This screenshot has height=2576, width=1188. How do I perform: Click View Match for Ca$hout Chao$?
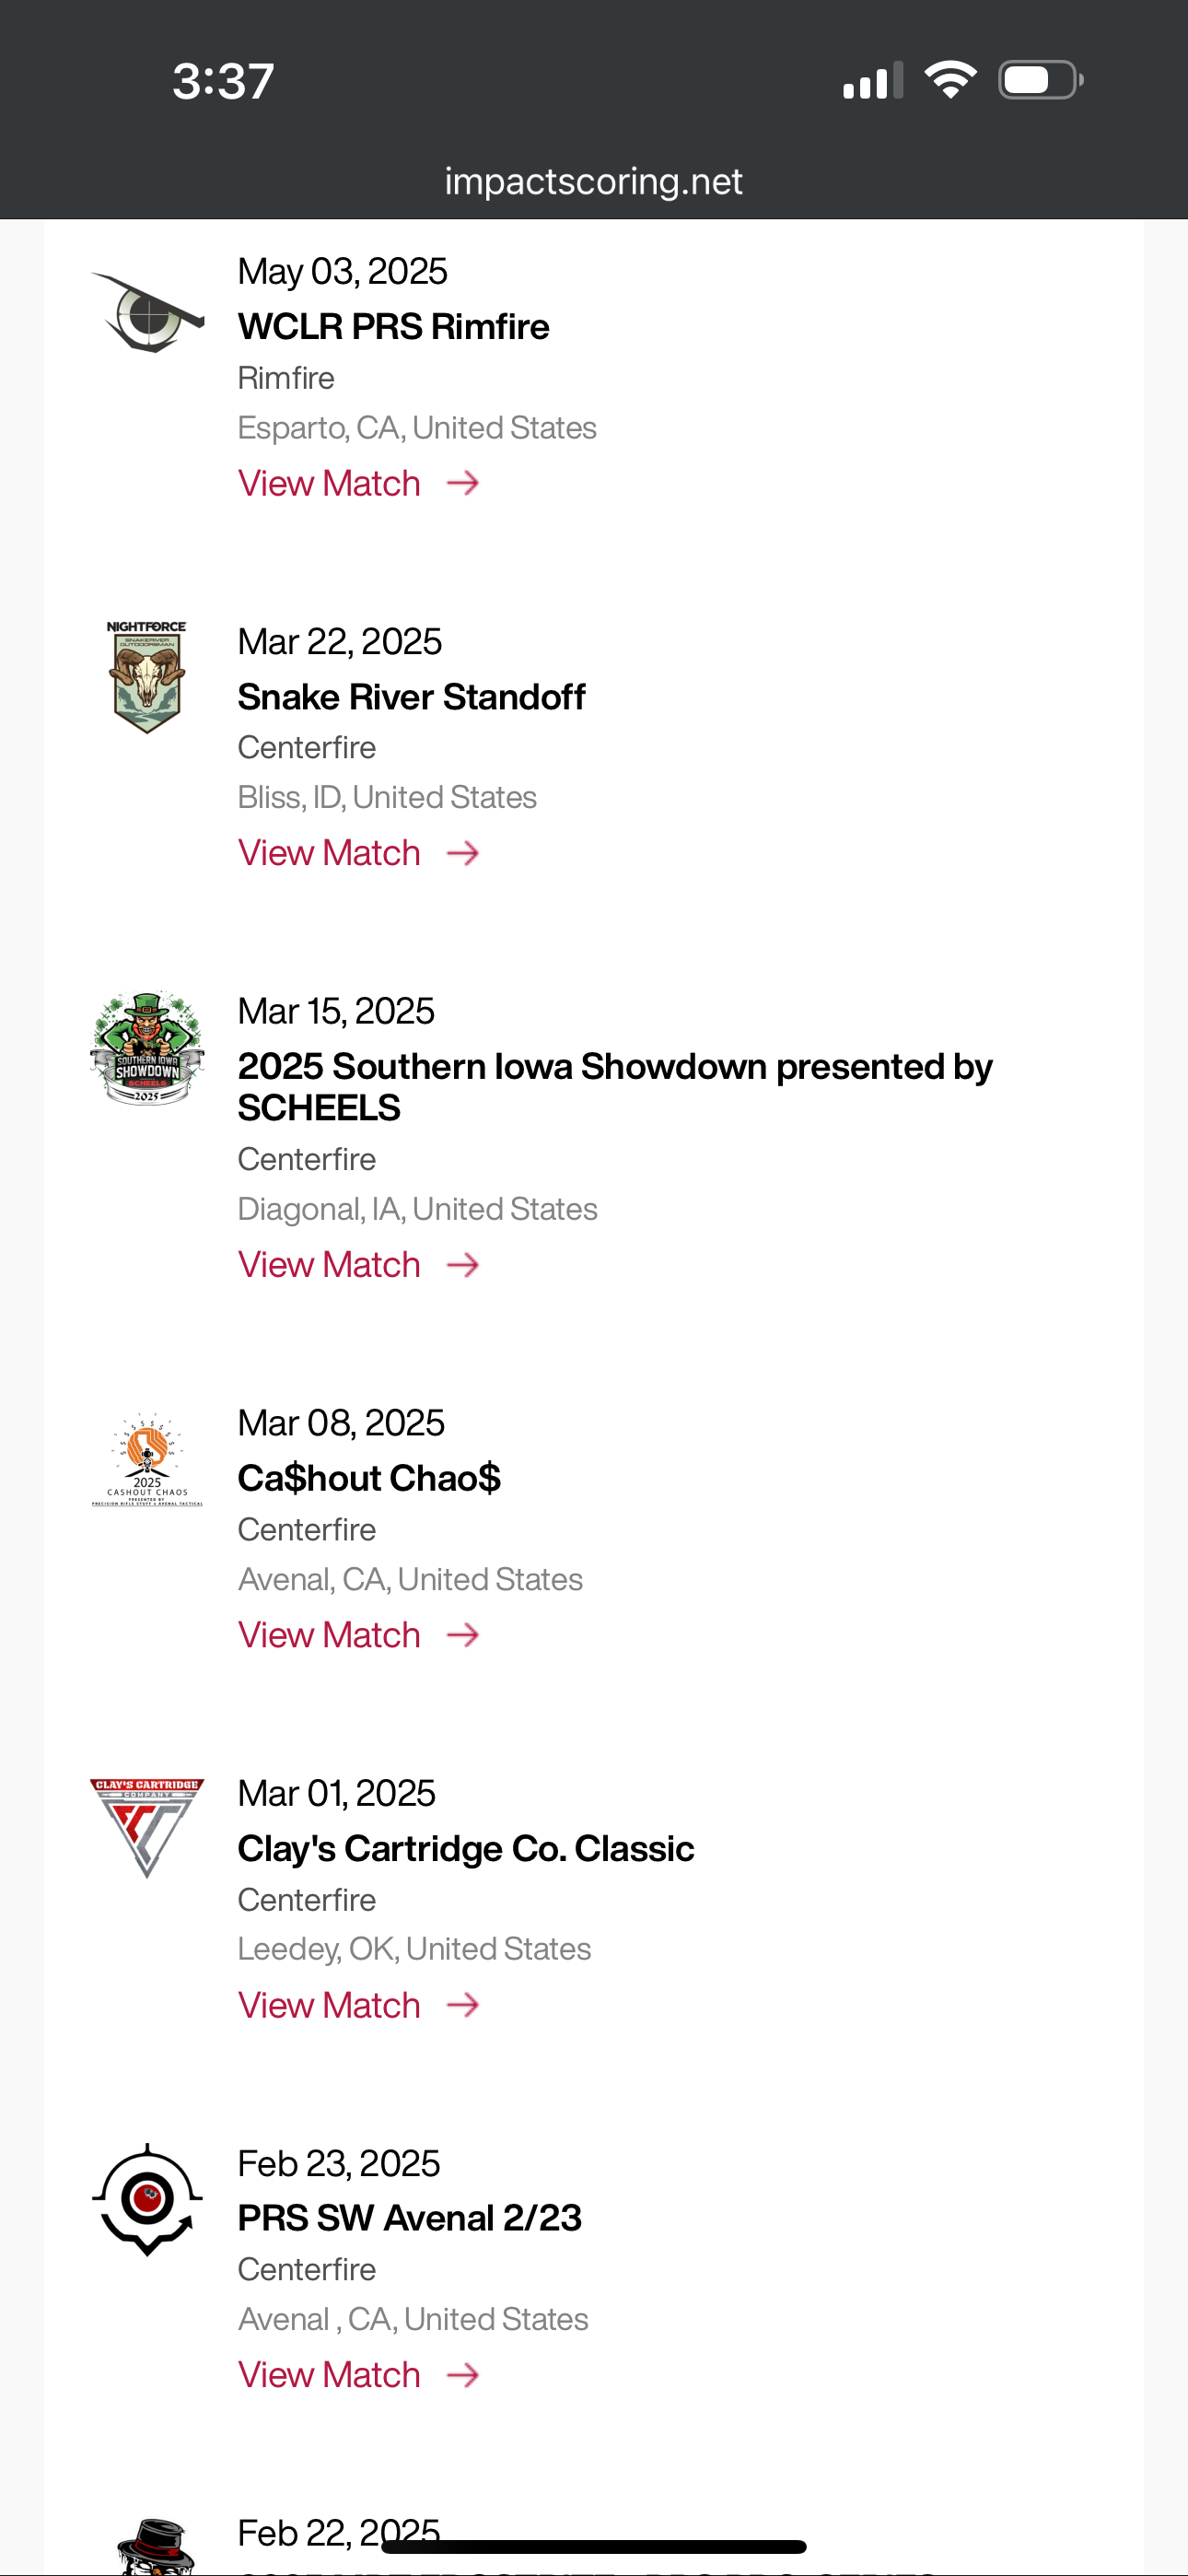[x=358, y=1635]
